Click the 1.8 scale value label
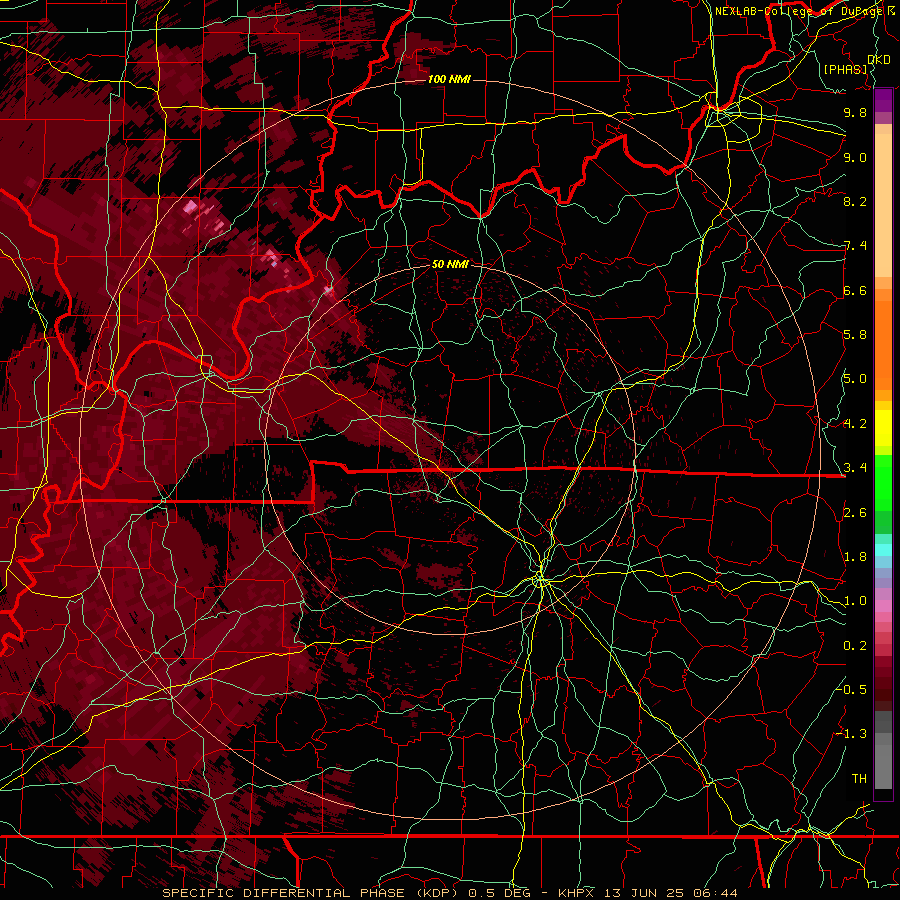The image size is (900, 900). point(855,557)
